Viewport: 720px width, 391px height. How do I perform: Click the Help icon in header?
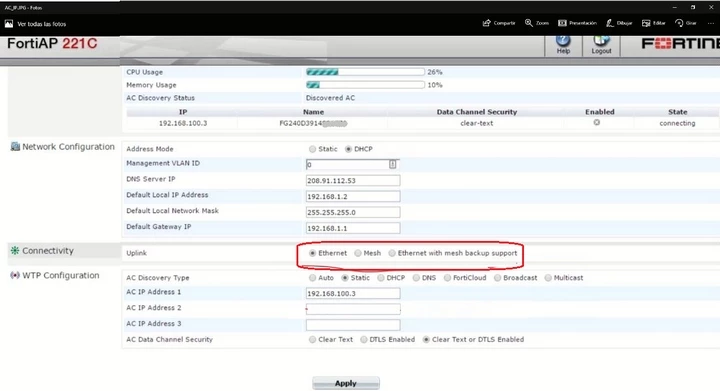click(563, 41)
